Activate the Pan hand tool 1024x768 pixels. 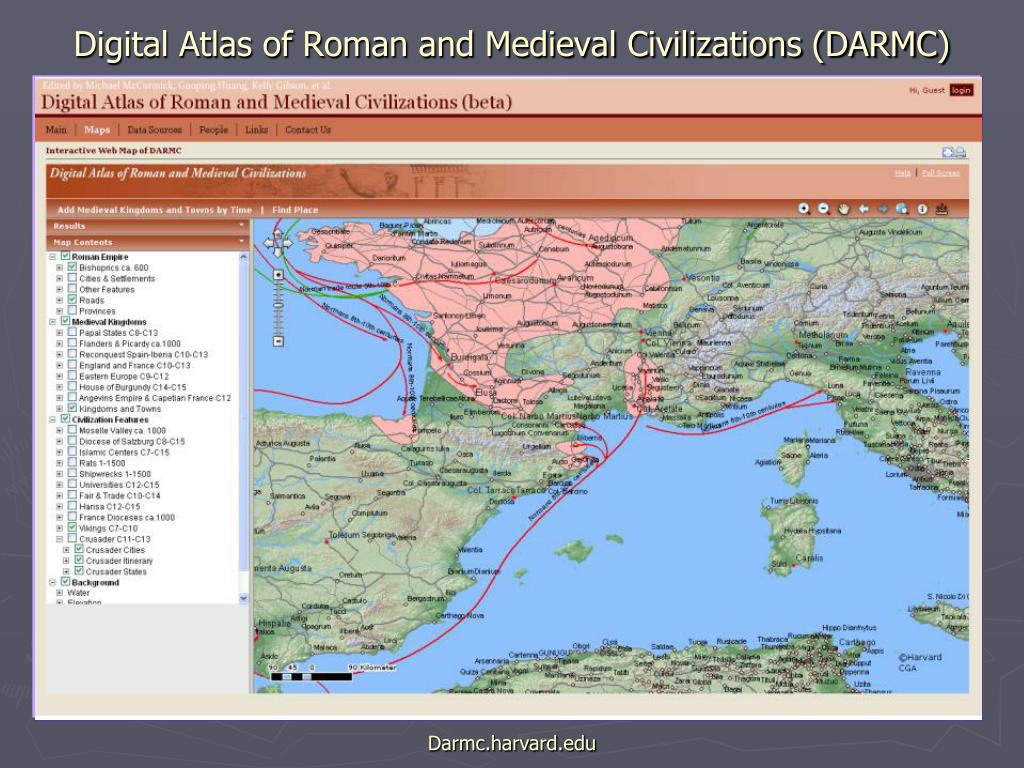coord(844,209)
